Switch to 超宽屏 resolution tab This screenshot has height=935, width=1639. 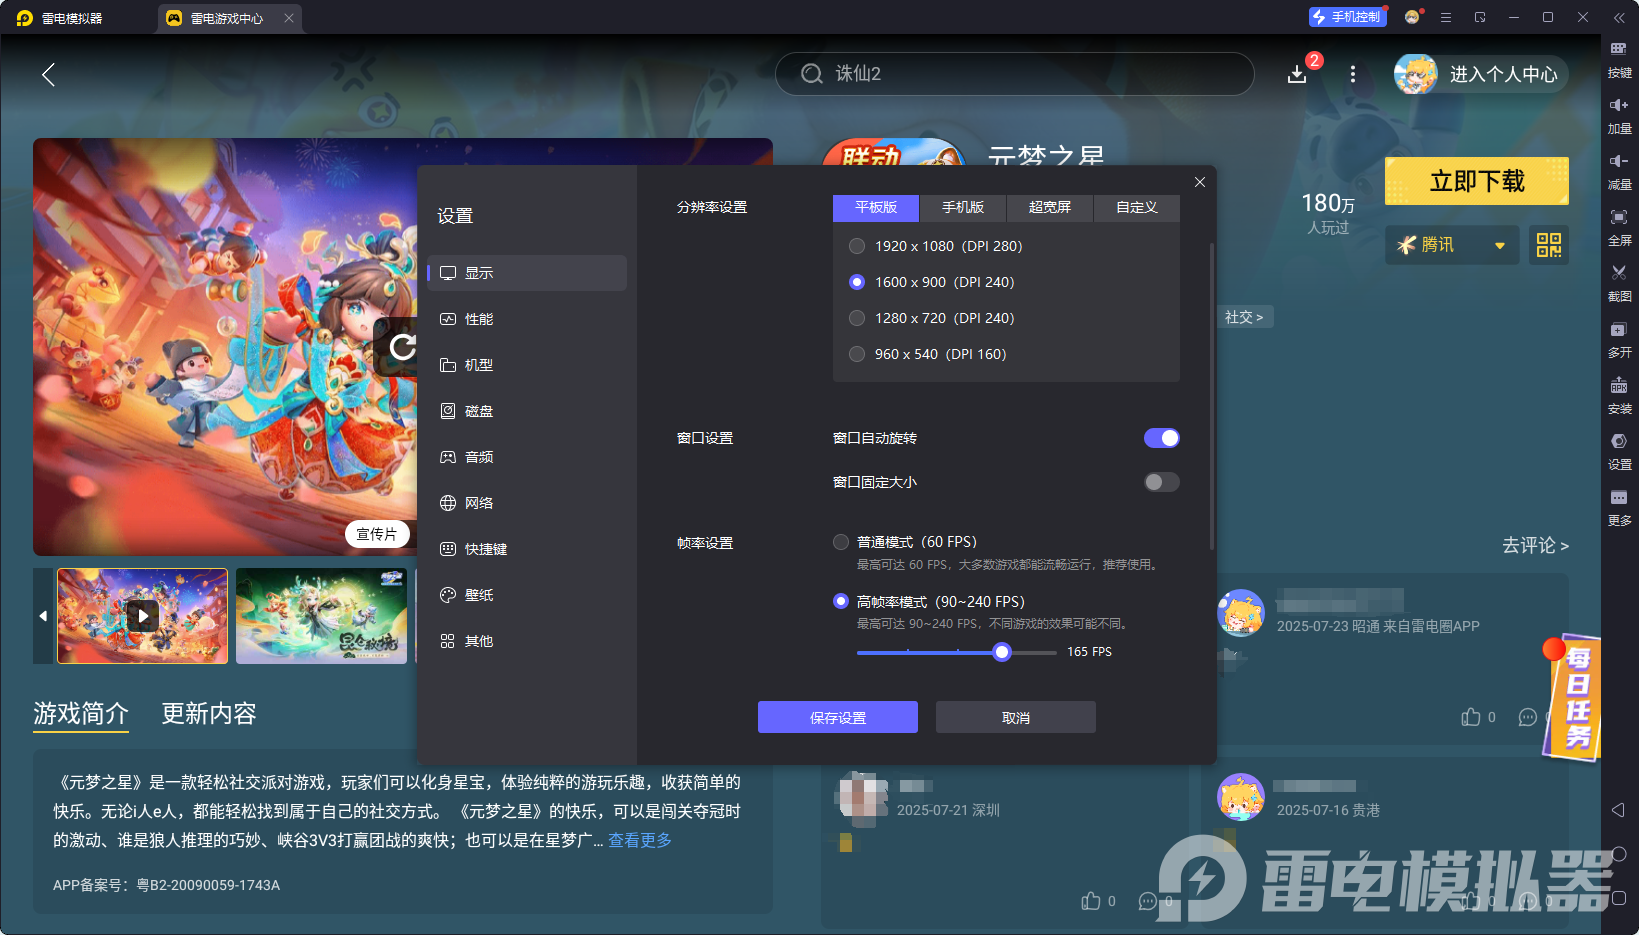(x=1050, y=207)
